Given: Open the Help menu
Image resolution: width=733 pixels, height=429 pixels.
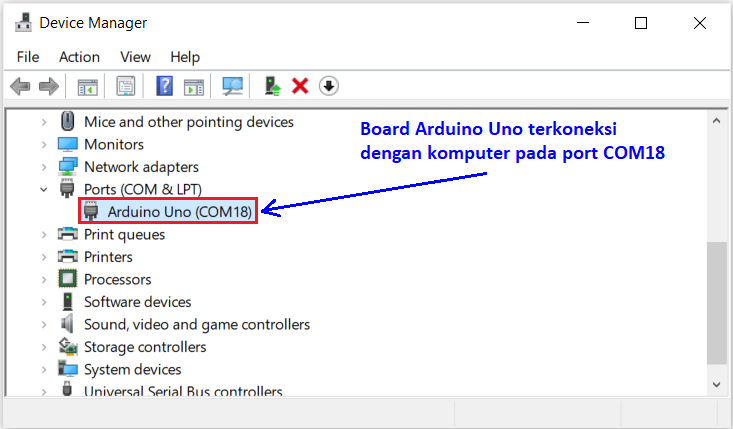Looking at the screenshot, I should pyautogui.click(x=185, y=57).
